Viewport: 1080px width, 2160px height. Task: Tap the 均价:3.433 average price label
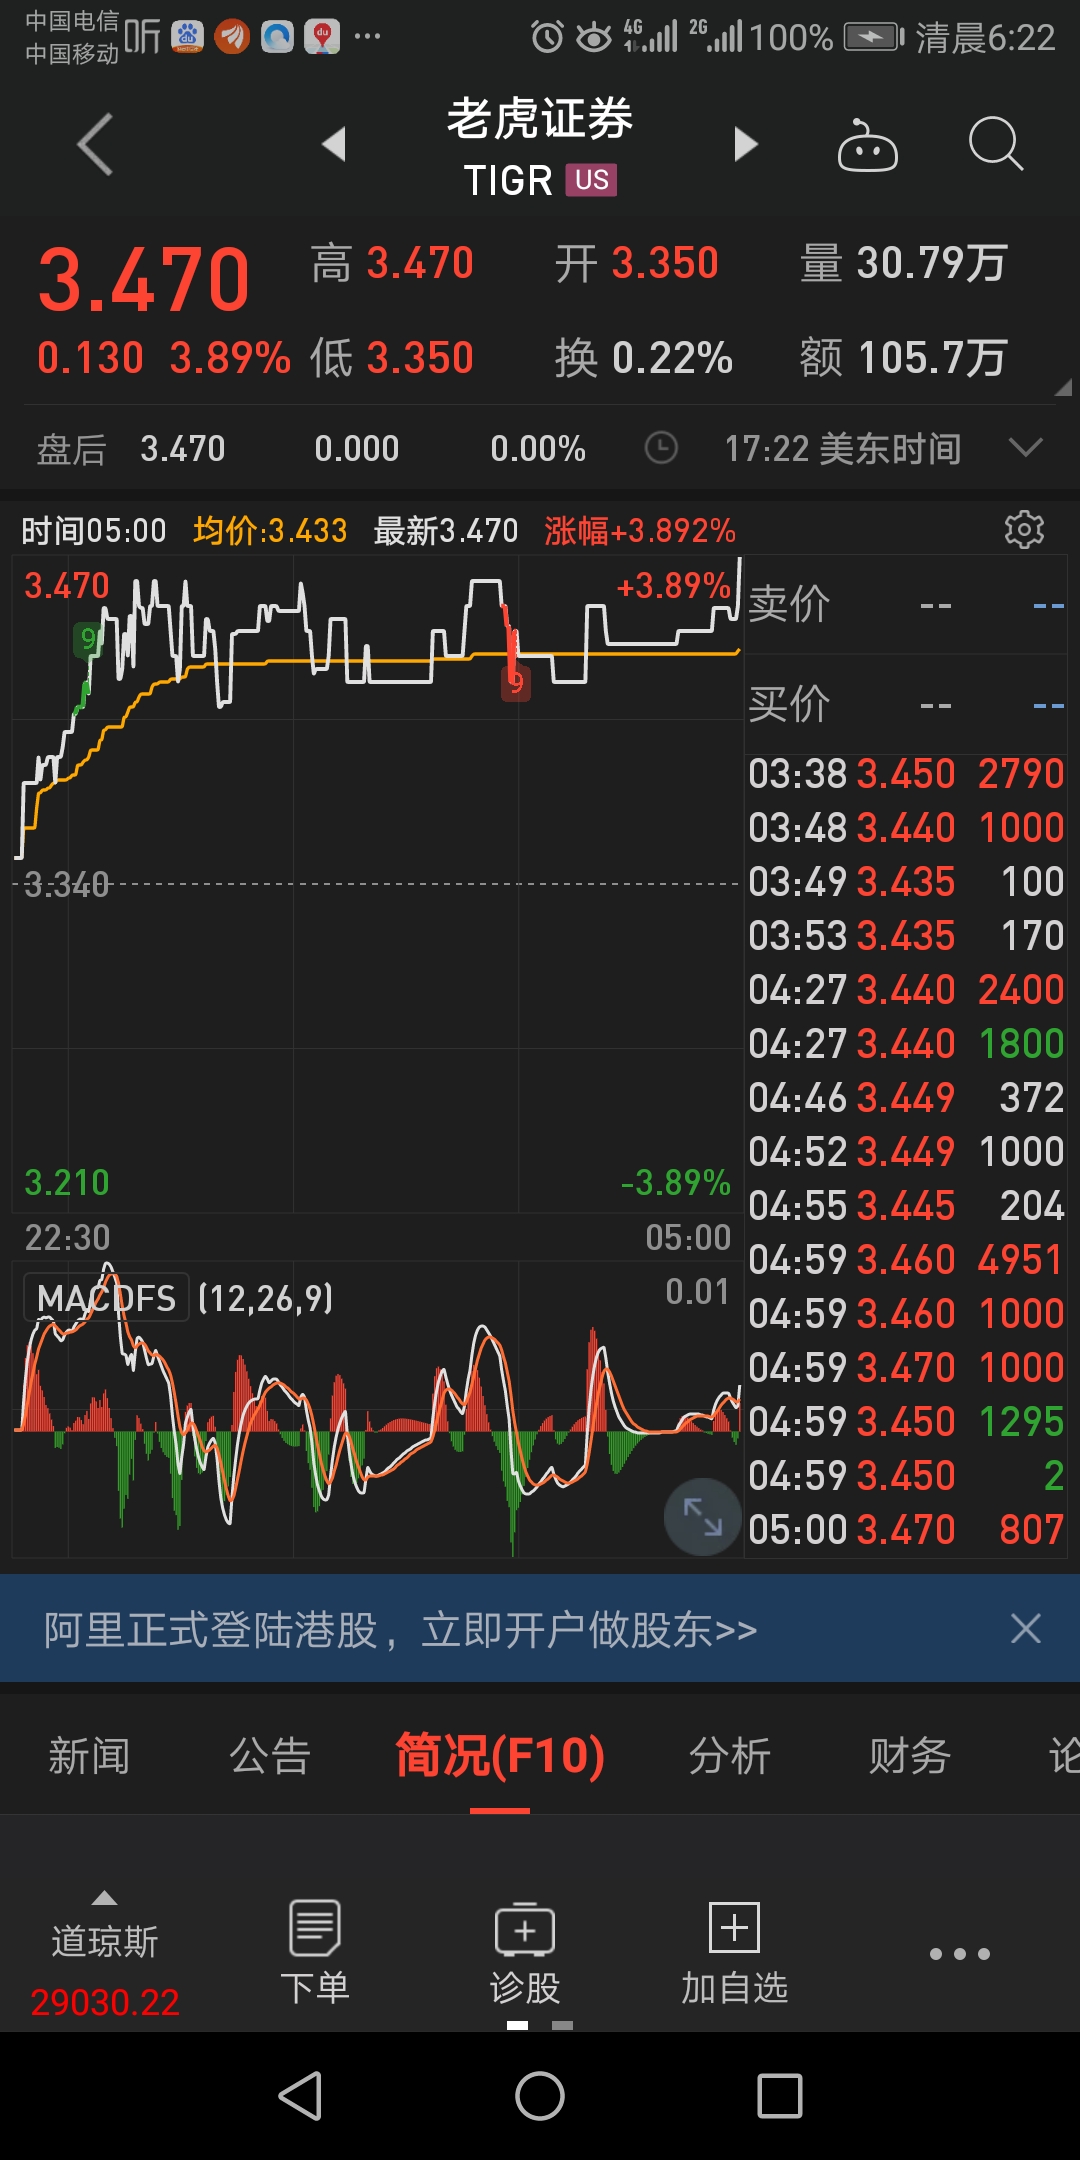pyautogui.click(x=270, y=530)
